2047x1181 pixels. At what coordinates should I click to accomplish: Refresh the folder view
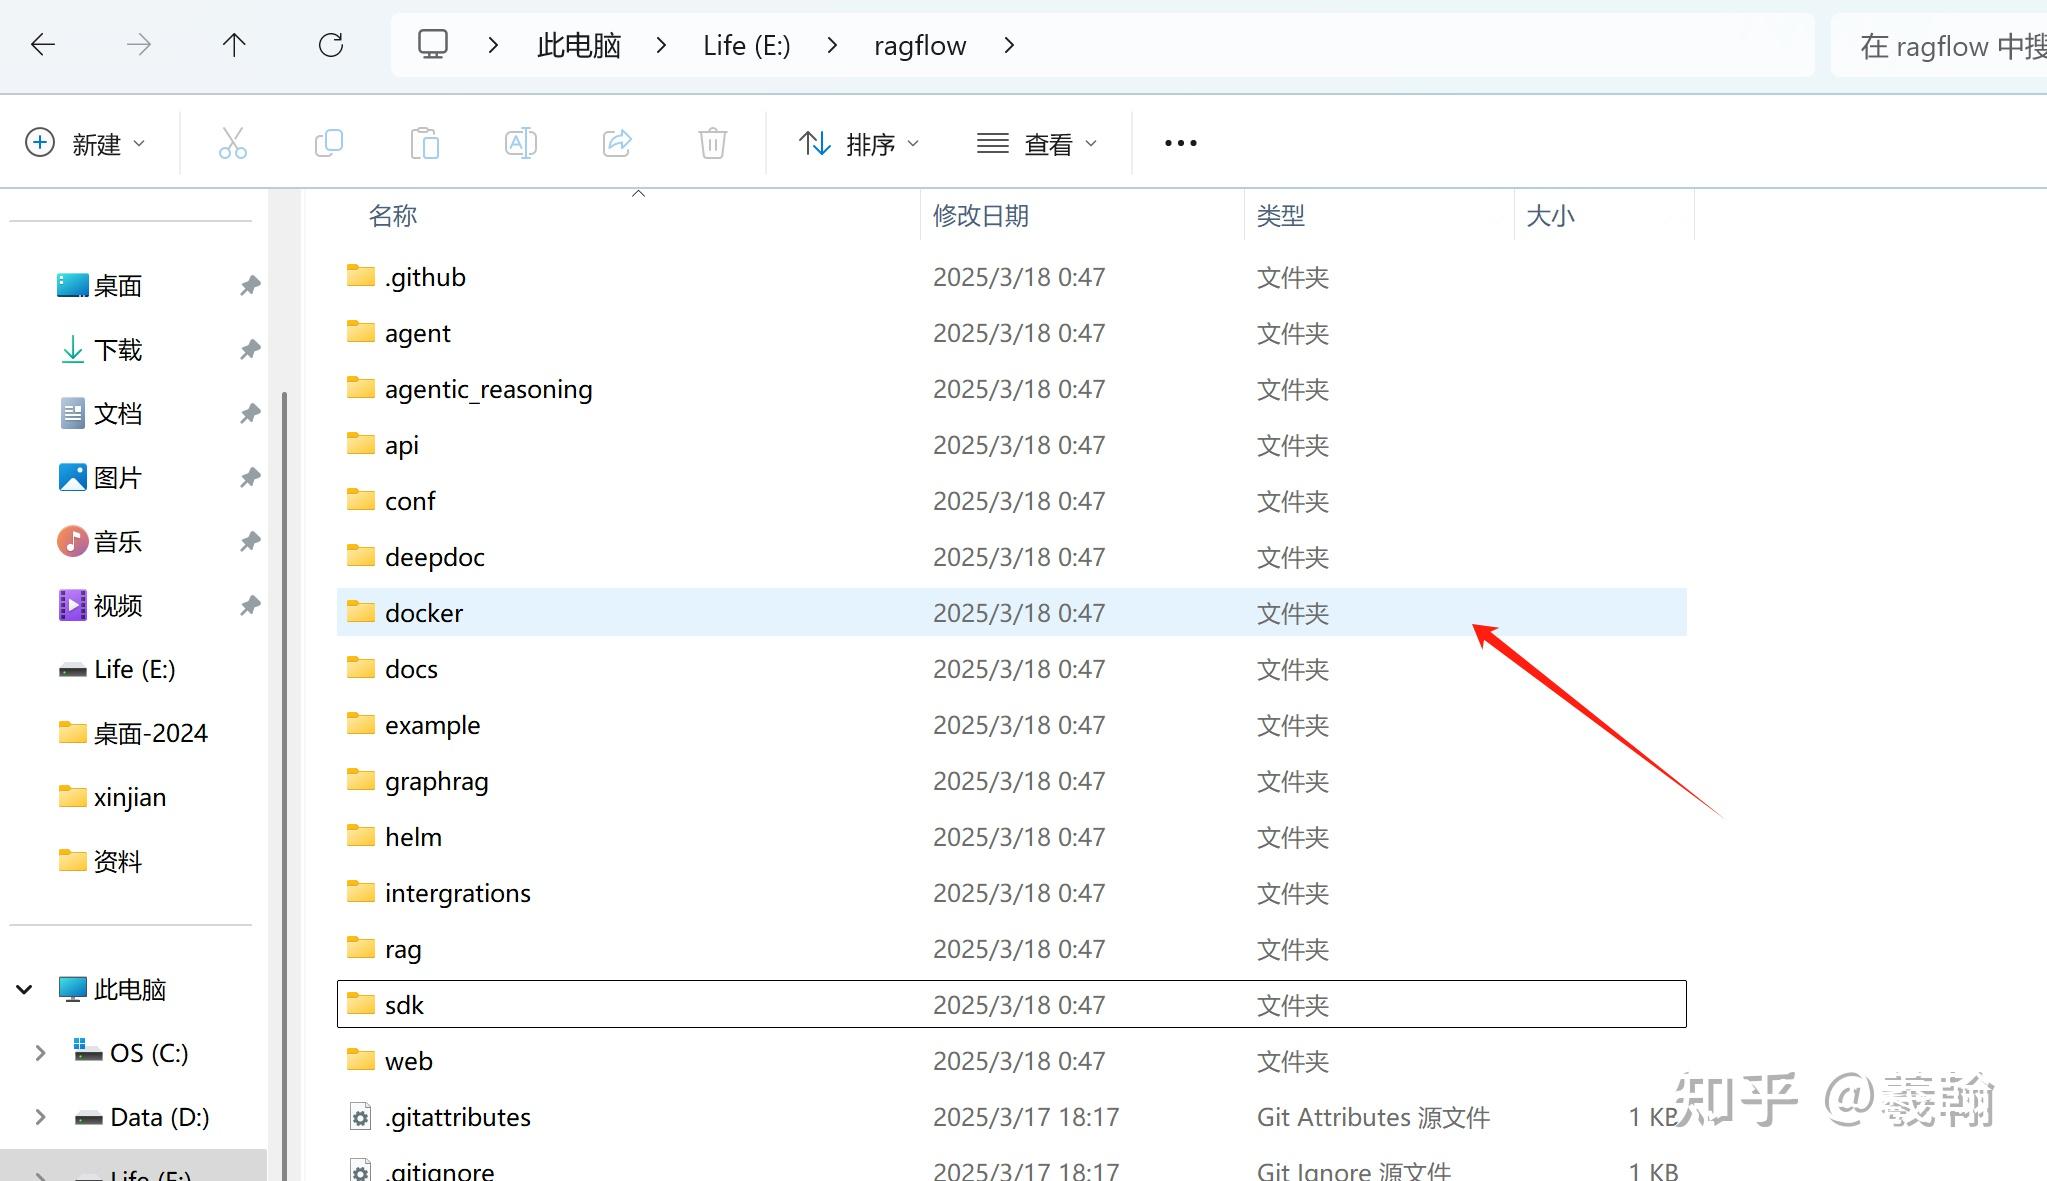click(331, 44)
